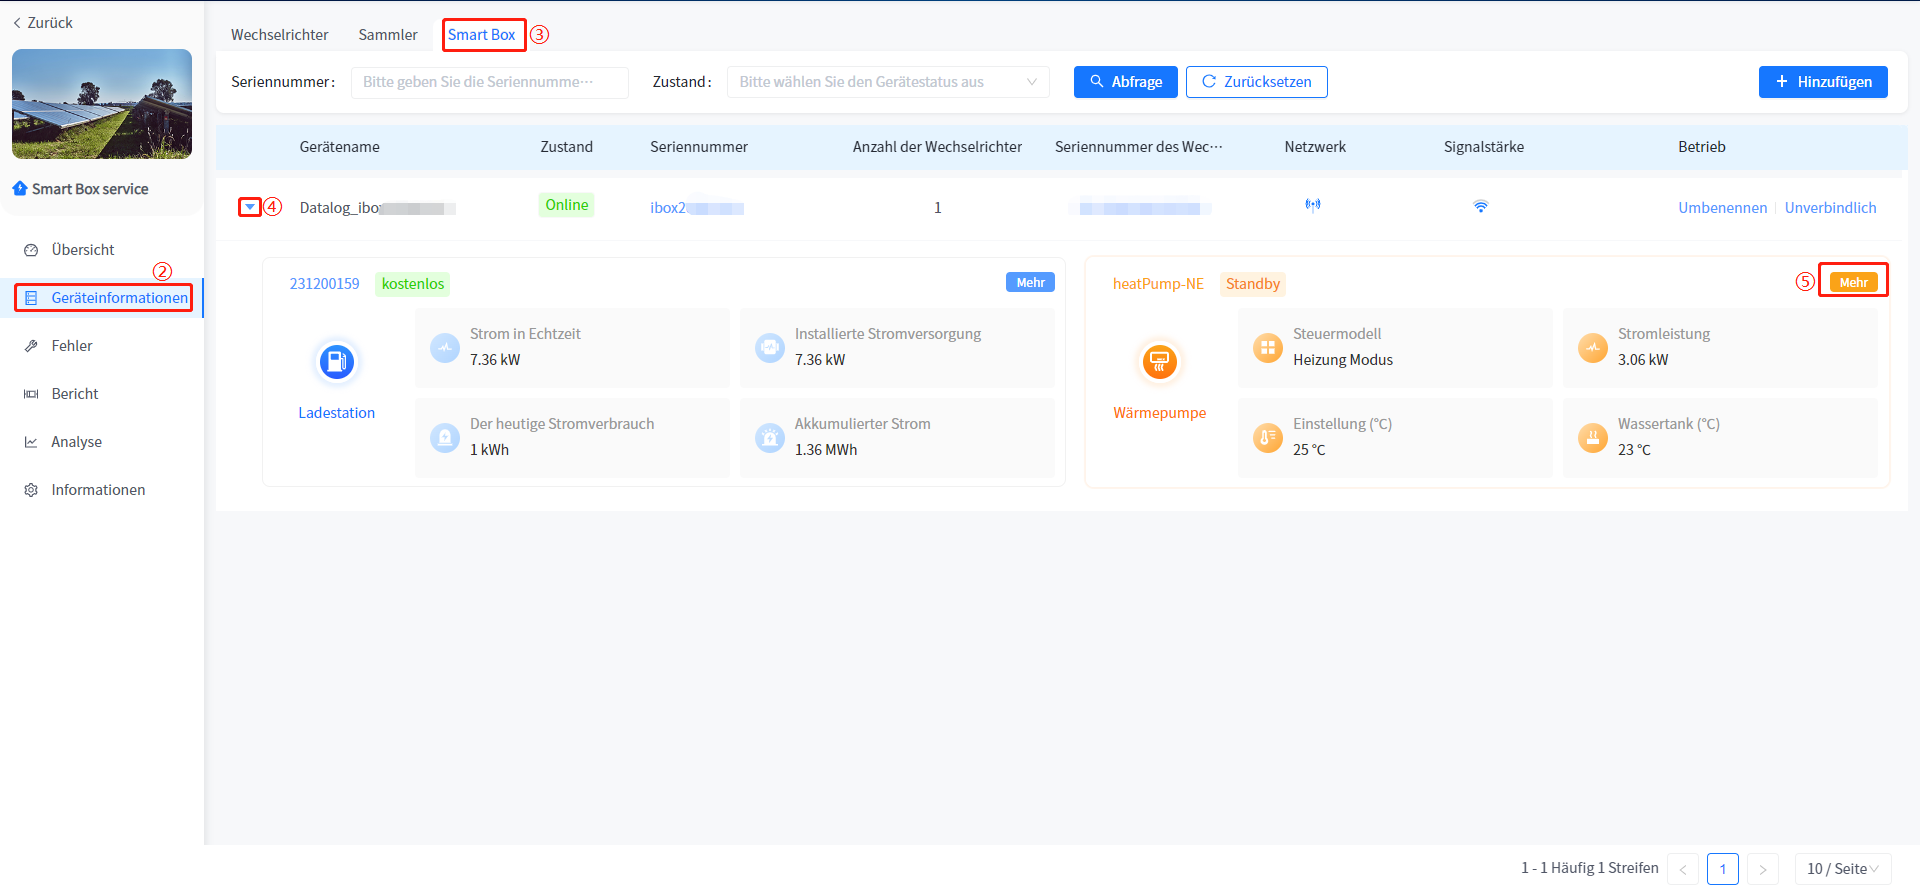
Task: Click the Abfrage search button
Action: click(1126, 82)
